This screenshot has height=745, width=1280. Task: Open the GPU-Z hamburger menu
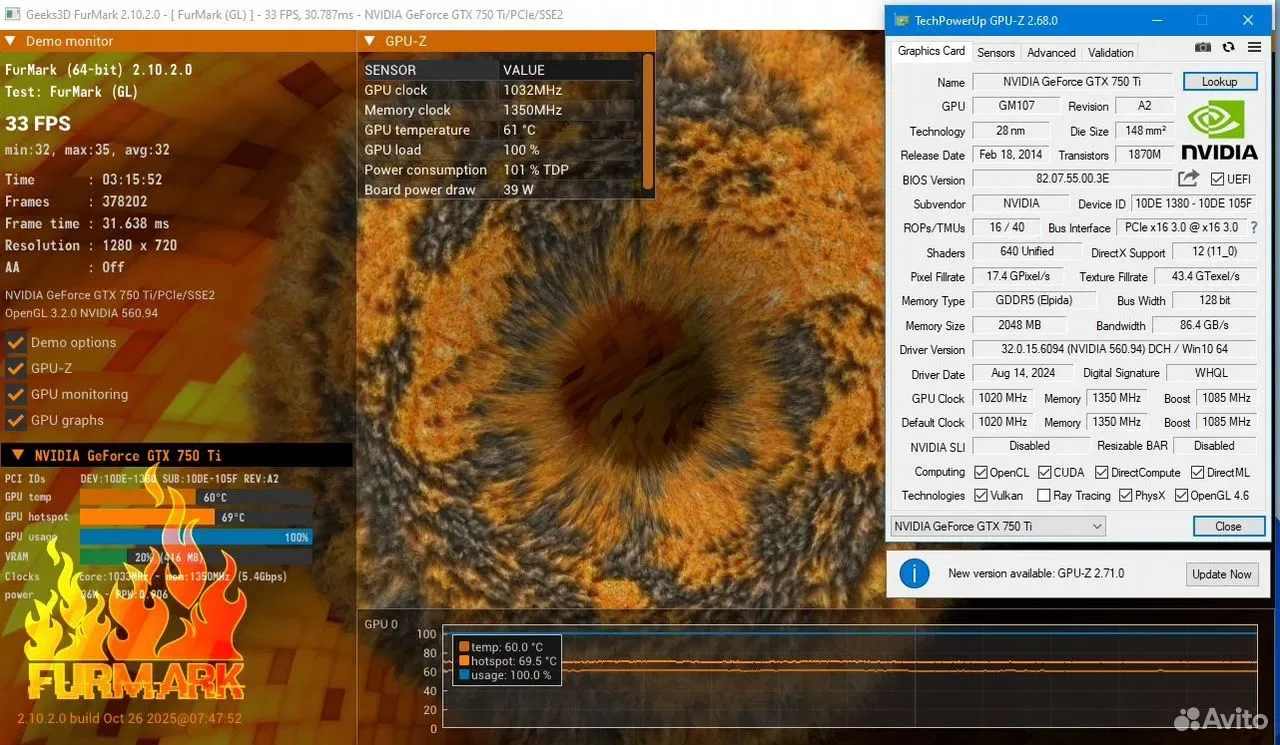[1254, 47]
